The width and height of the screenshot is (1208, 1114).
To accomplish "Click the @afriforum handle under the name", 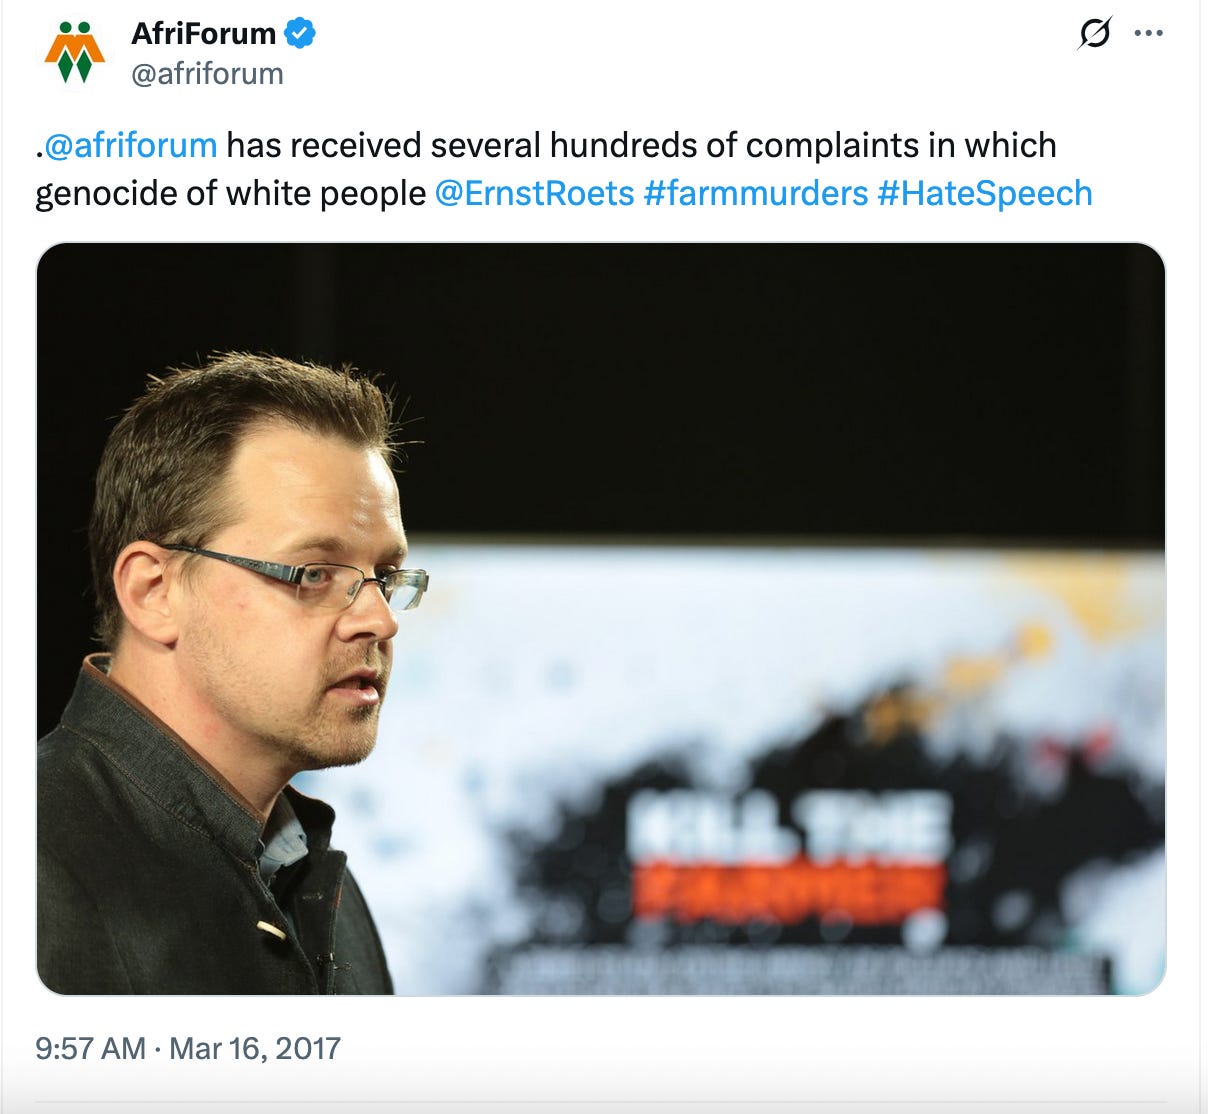I will click(x=207, y=74).
